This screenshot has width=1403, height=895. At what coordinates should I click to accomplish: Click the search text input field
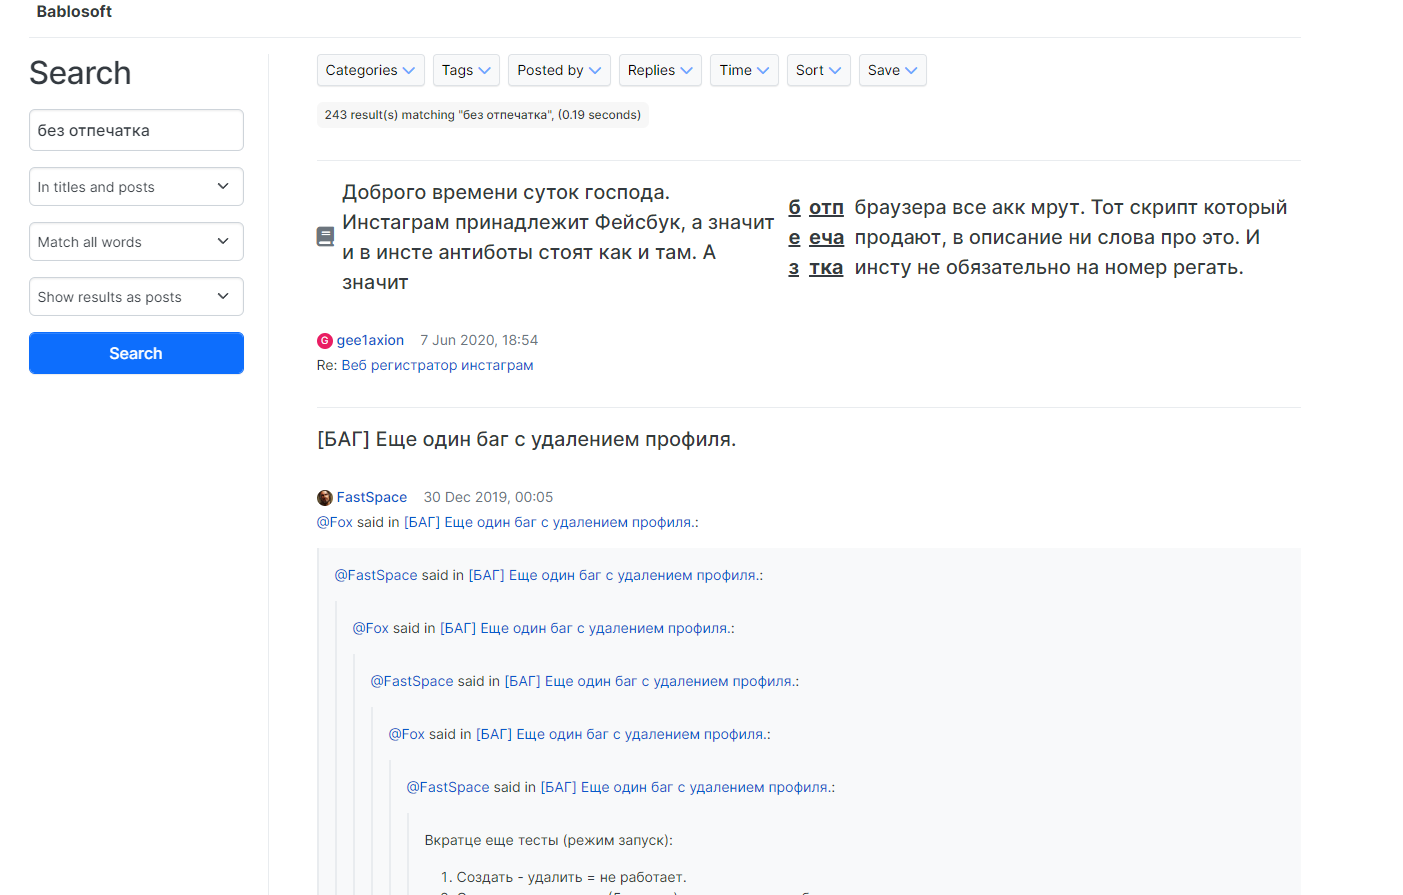point(136,130)
